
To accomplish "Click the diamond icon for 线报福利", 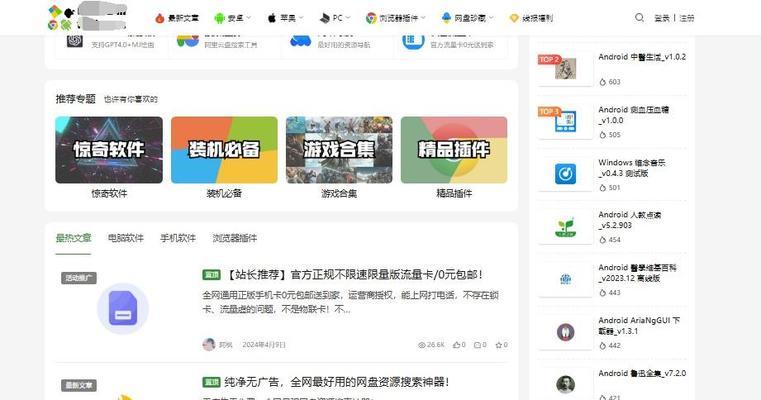I will click(514, 18).
